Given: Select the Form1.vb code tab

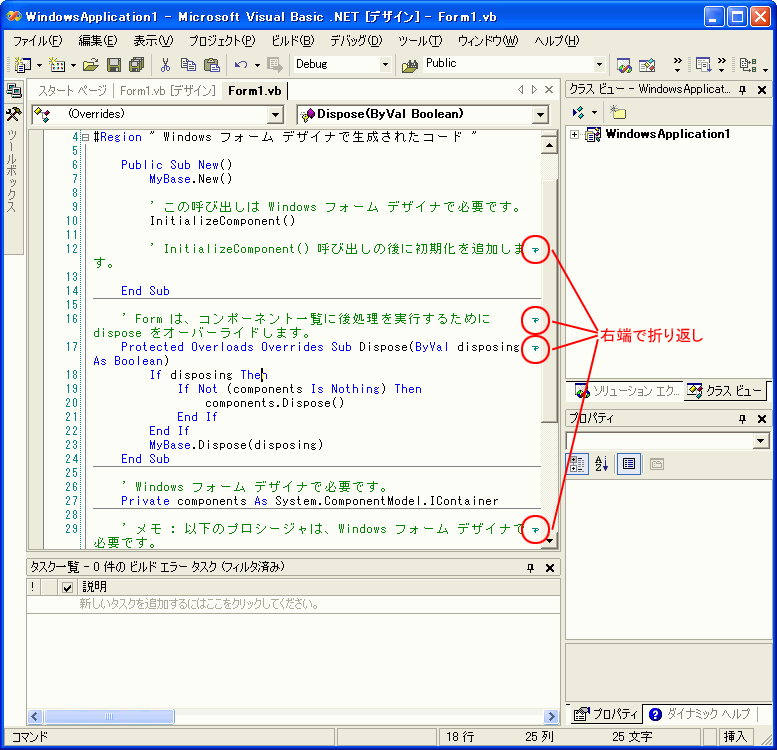Looking at the screenshot, I should tap(255, 91).
